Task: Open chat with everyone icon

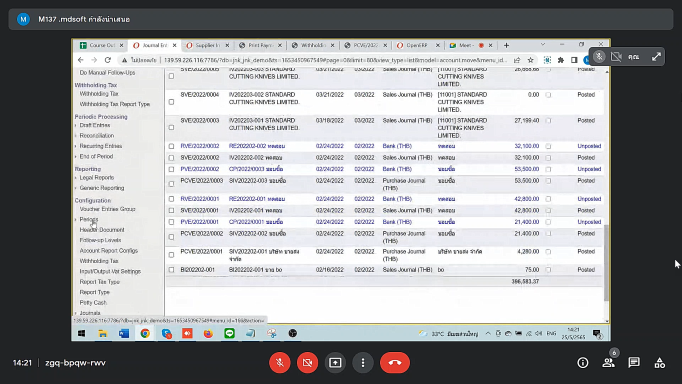Action: (x=634, y=363)
